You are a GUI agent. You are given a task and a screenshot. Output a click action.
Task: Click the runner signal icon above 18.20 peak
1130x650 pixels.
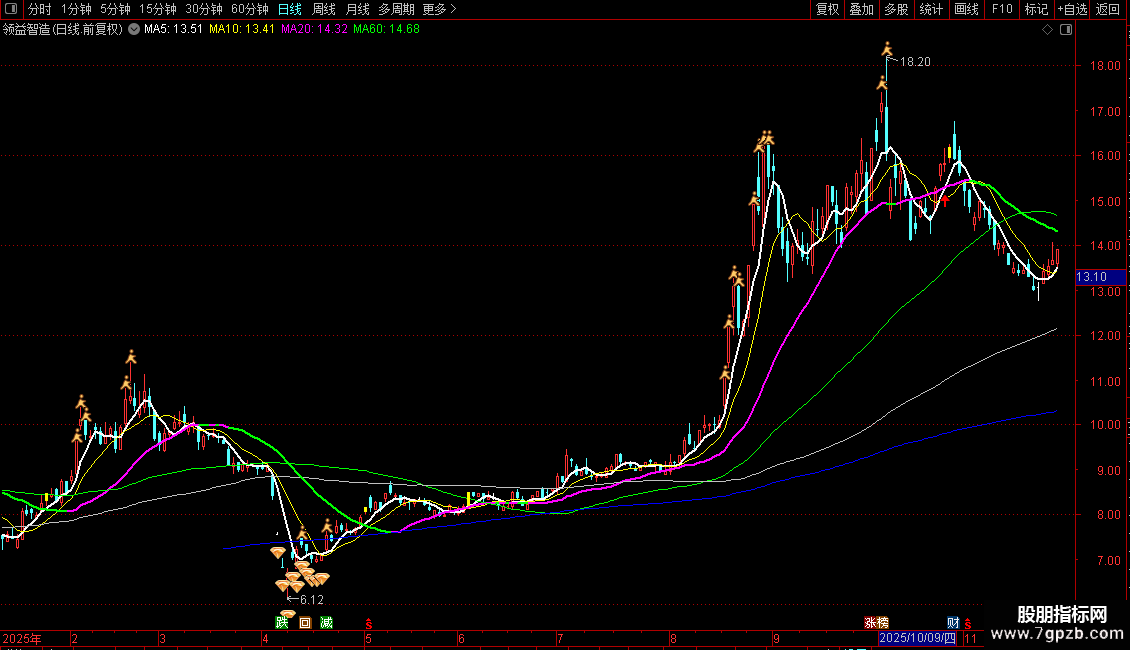887,49
